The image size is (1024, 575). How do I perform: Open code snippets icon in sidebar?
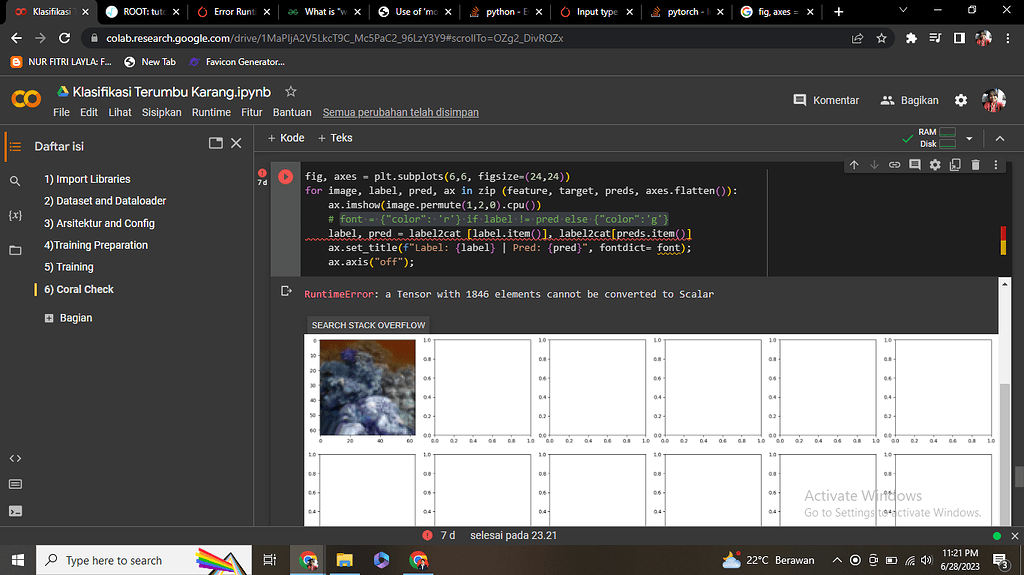[x=15, y=458]
